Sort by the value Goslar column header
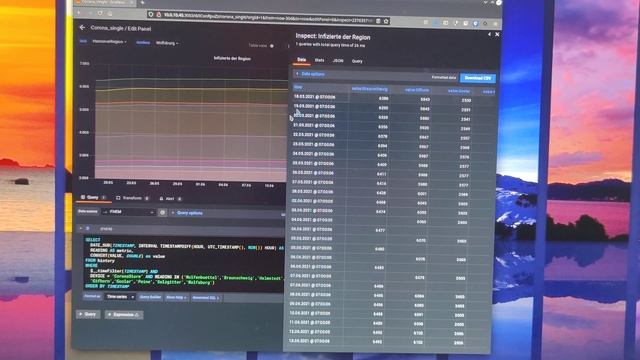Viewport: 640px width, 360px height. [459, 91]
